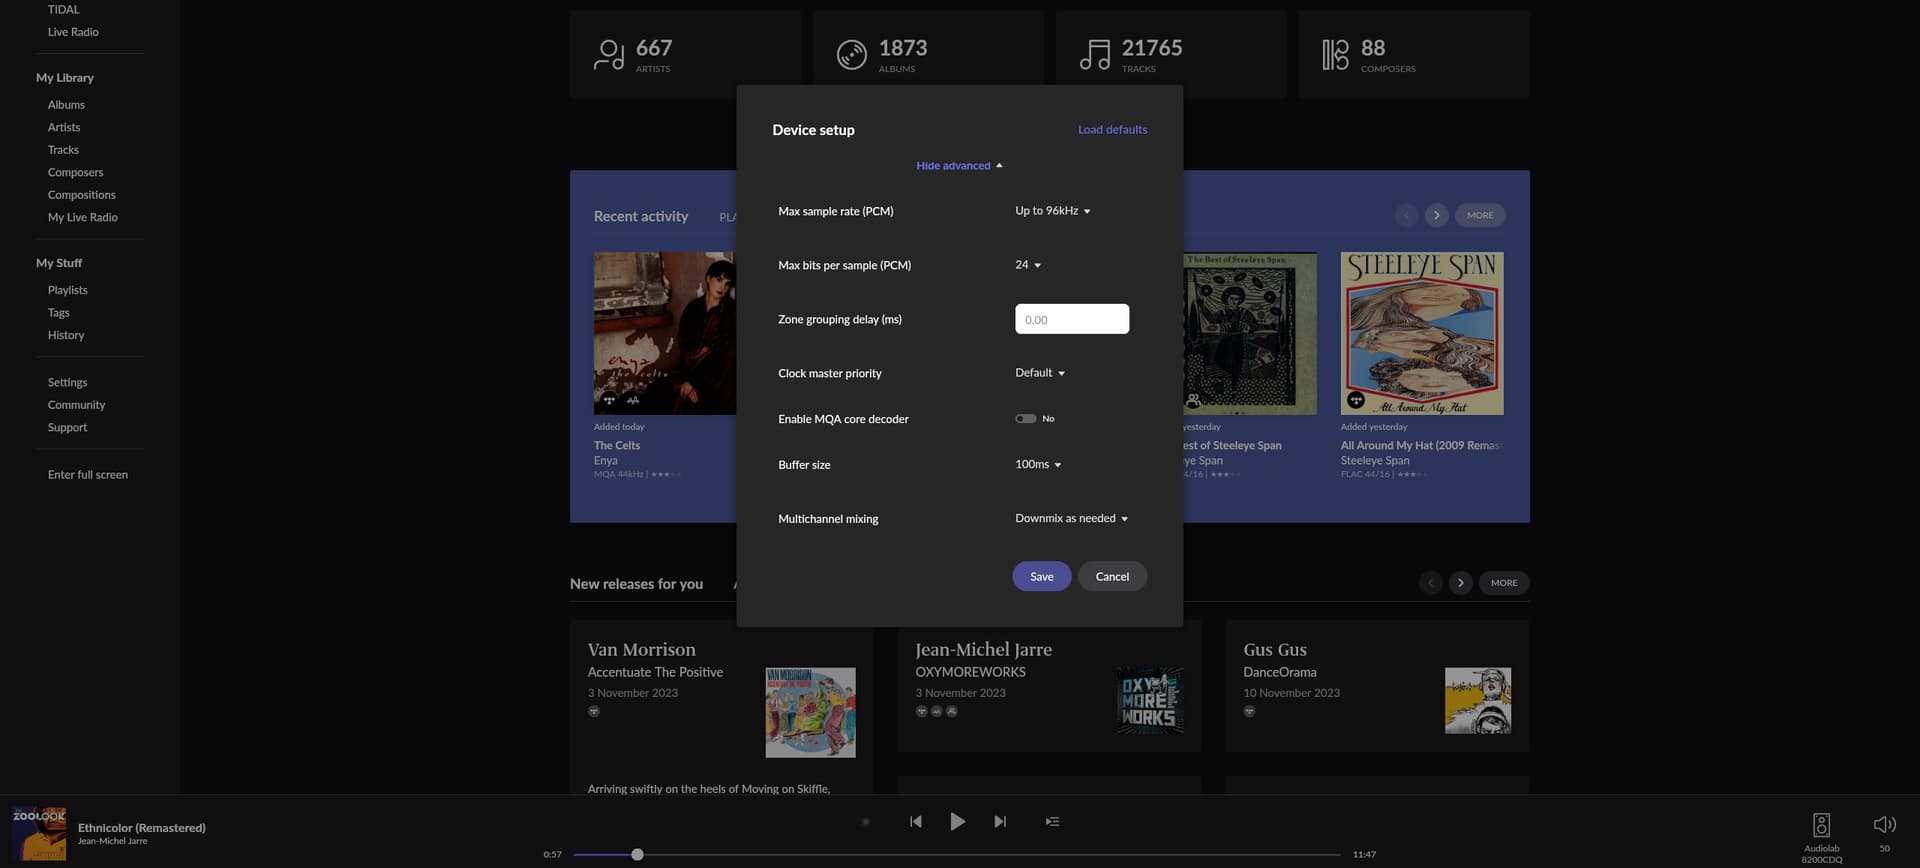
Task: Open Albums in My Library
Action: (66, 105)
